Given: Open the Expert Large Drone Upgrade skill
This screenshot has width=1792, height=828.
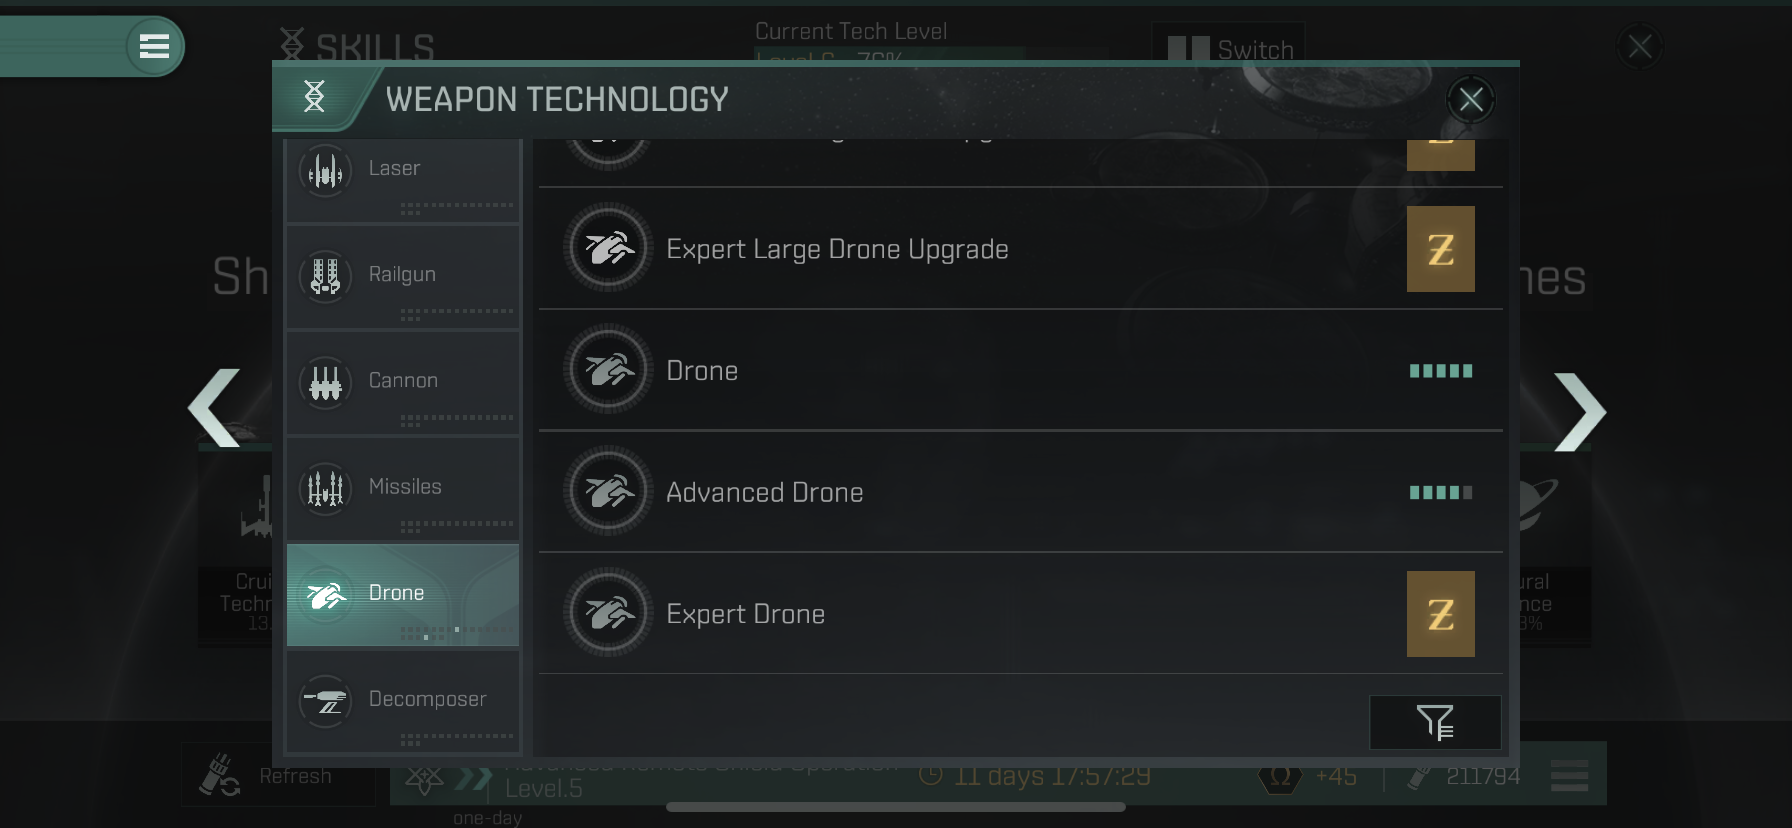Looking at the screenshot, I should click(1020, 248).
